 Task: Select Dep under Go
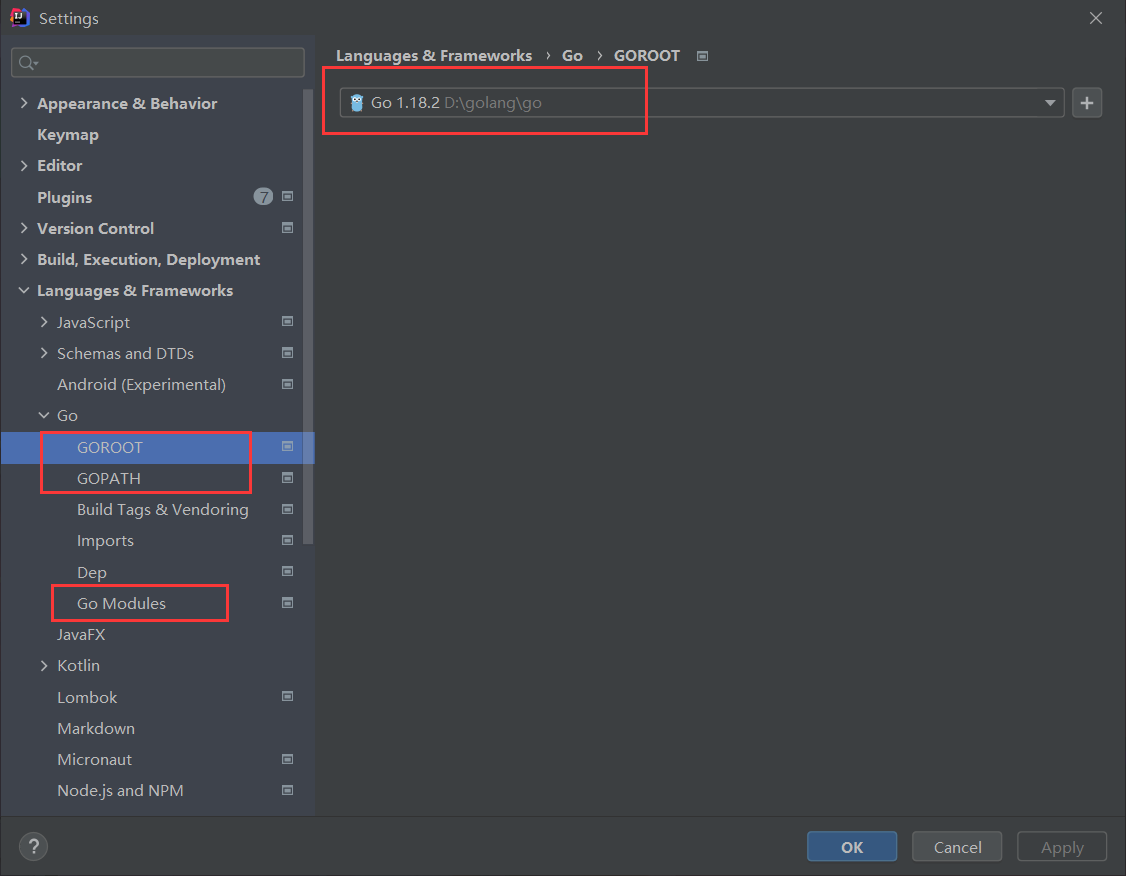click(92, 572)
